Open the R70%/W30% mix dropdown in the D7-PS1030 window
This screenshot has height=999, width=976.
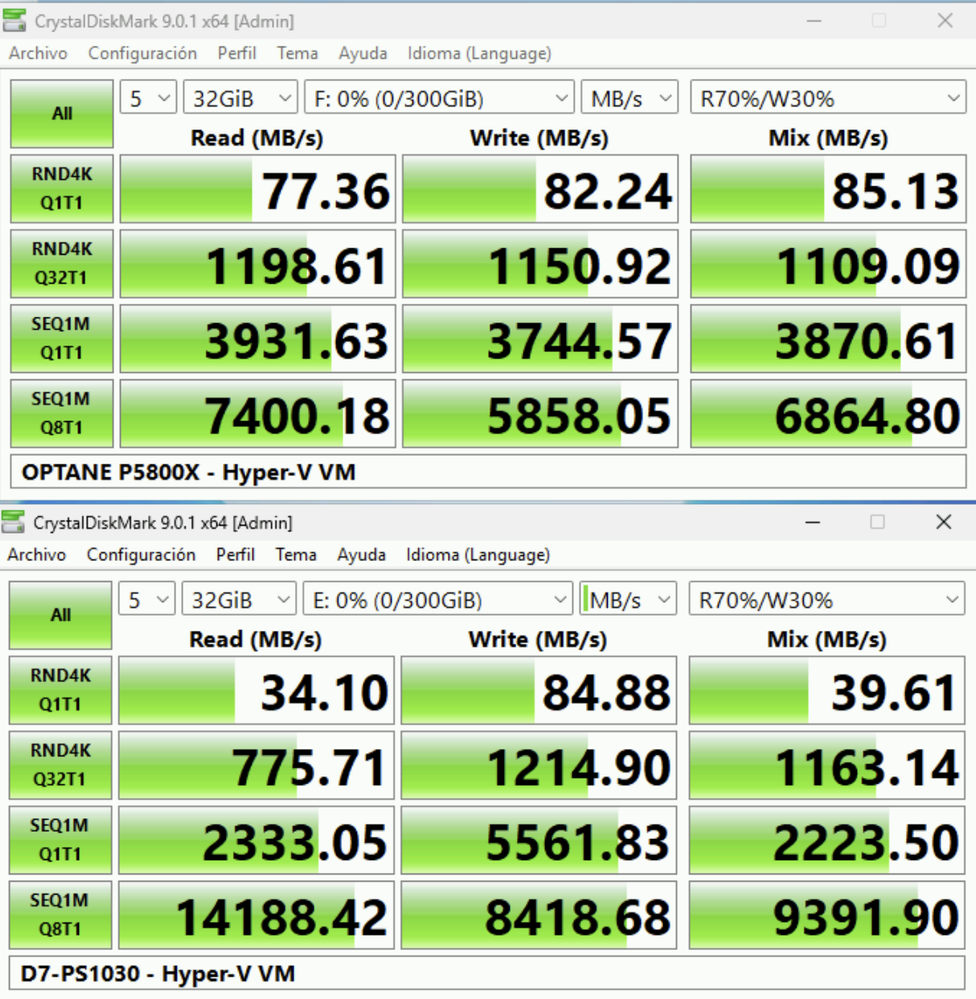(827, 599)
